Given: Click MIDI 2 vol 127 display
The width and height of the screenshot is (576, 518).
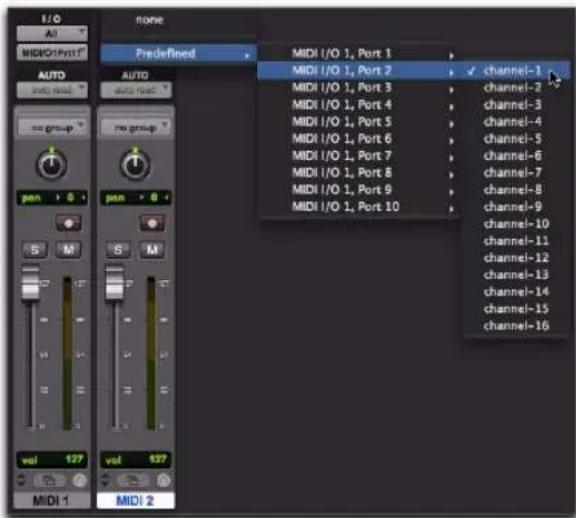Looking at the screenshot, I should (x=135, y=460).
